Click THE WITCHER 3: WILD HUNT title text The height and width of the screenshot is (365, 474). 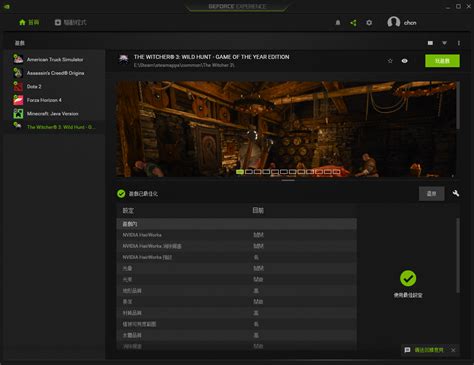(211, 57)
